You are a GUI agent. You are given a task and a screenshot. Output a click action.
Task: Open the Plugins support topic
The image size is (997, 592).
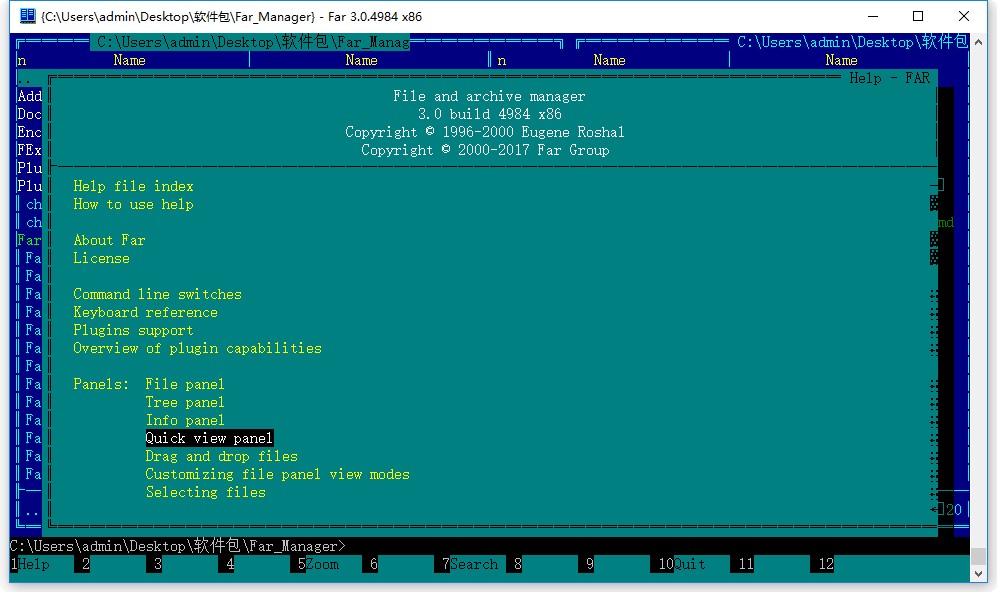point(133,330)
